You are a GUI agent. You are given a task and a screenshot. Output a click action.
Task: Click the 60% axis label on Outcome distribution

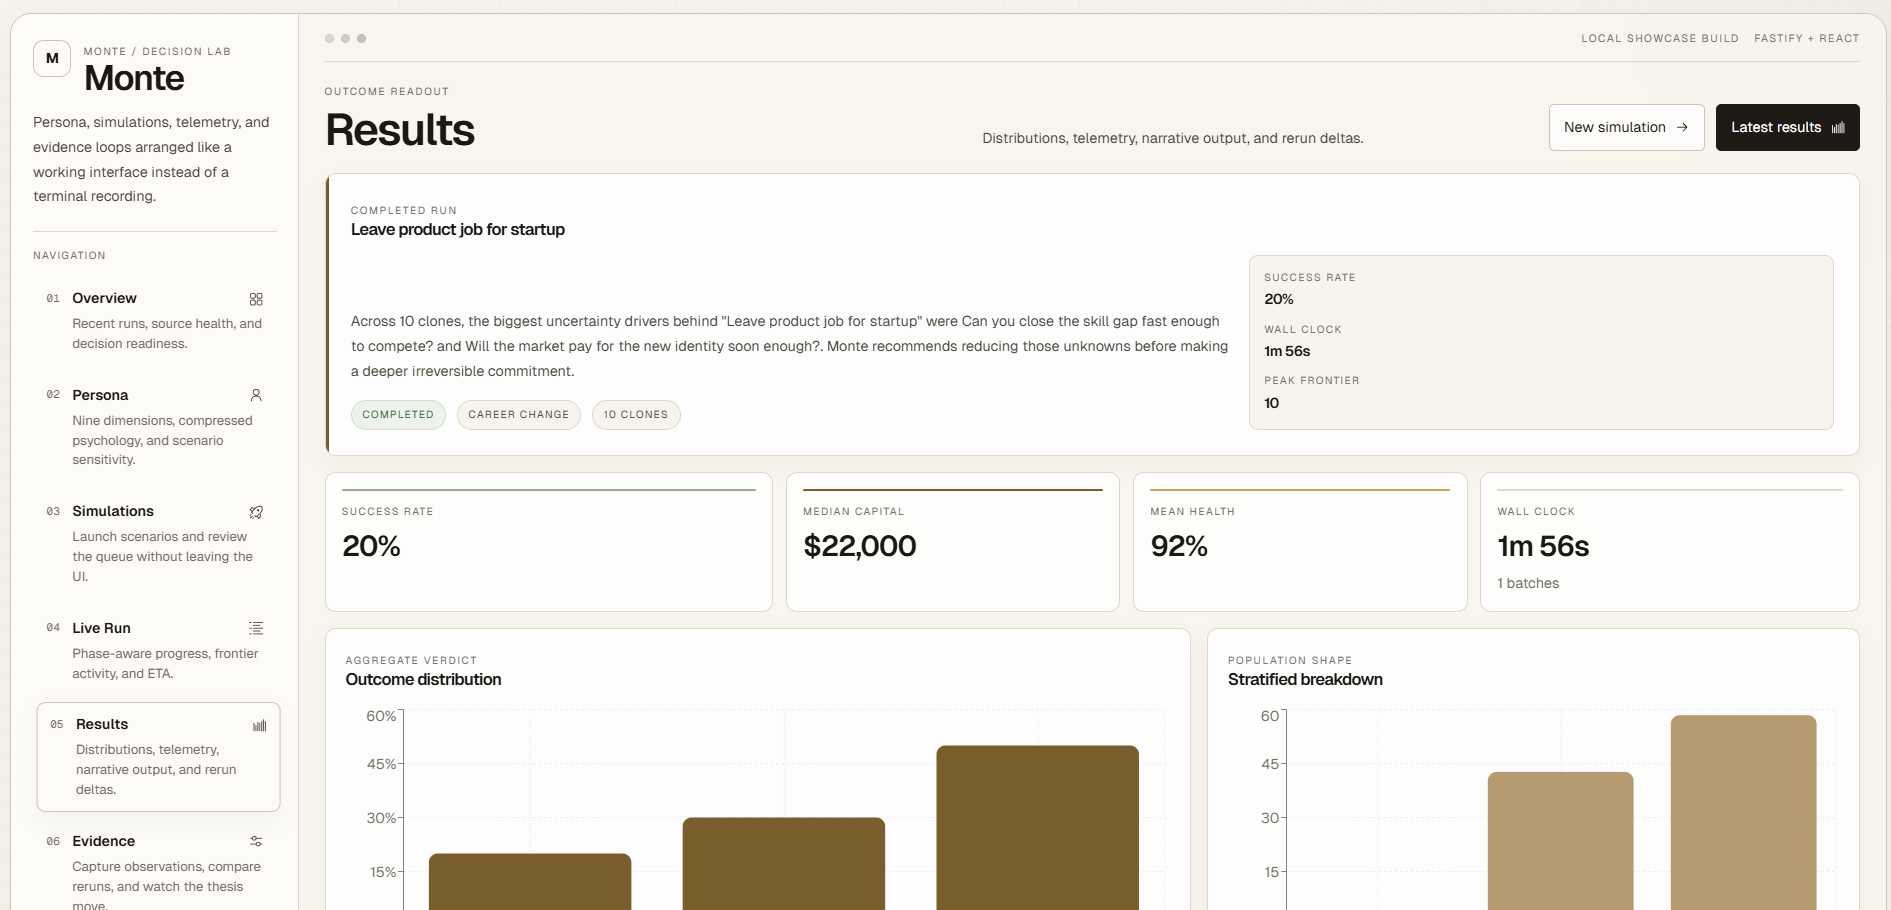click(x=381, y=716)
